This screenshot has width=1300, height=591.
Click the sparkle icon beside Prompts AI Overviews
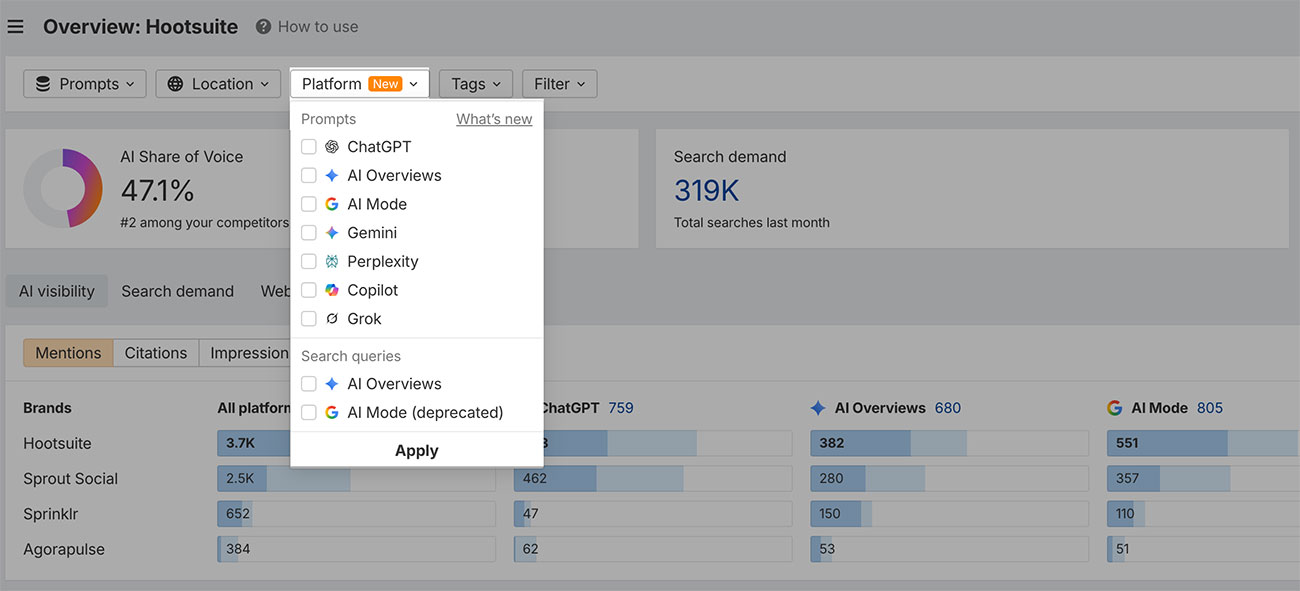(332, 176)
